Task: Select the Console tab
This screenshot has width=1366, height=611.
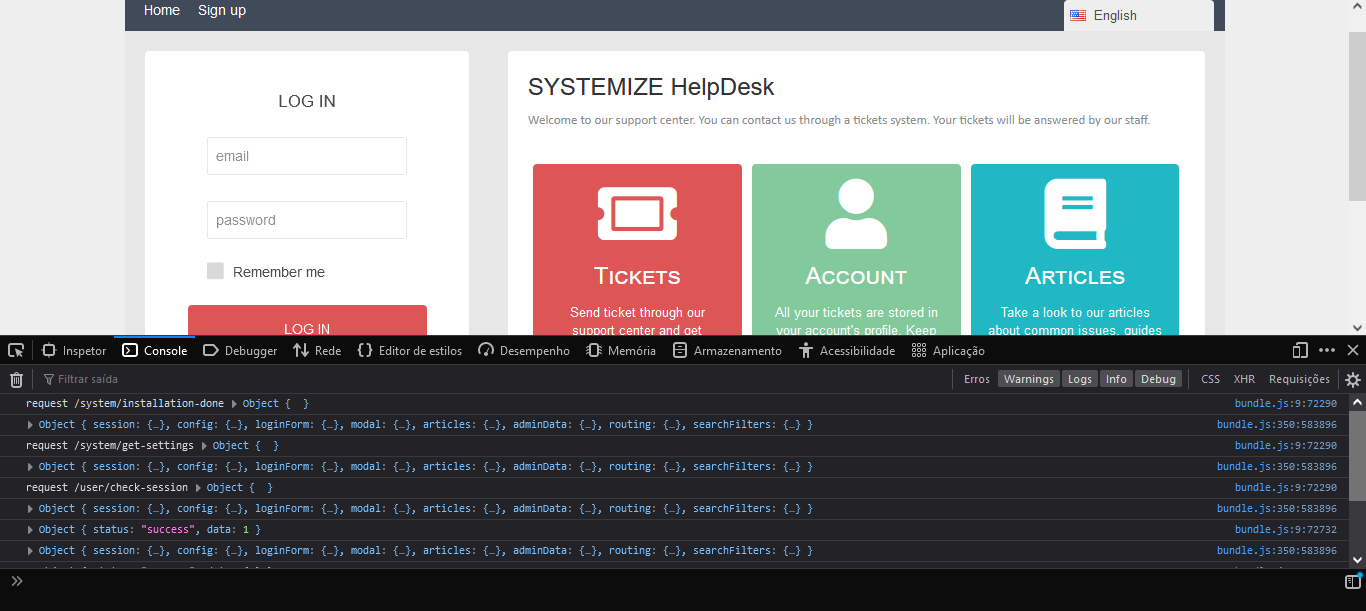Action: [x=155, y=350]
